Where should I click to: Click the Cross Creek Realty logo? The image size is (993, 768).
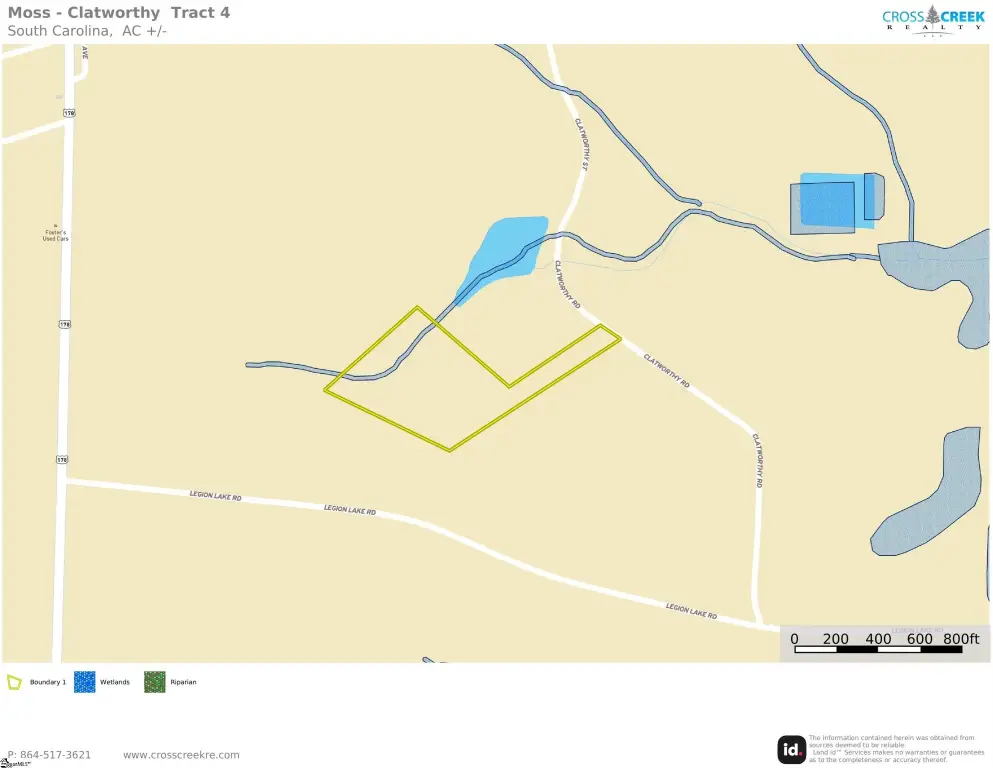[x=933, y=20]
